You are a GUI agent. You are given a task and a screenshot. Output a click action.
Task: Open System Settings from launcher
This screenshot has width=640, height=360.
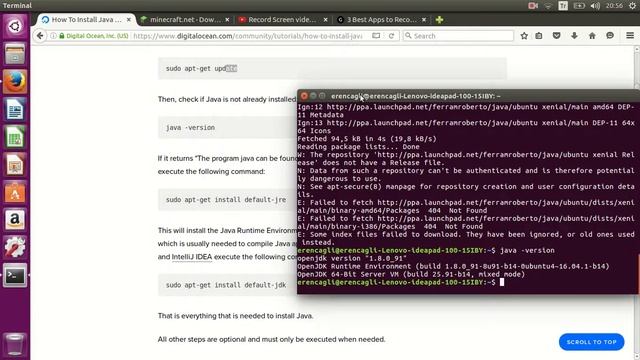click(15, 247)
